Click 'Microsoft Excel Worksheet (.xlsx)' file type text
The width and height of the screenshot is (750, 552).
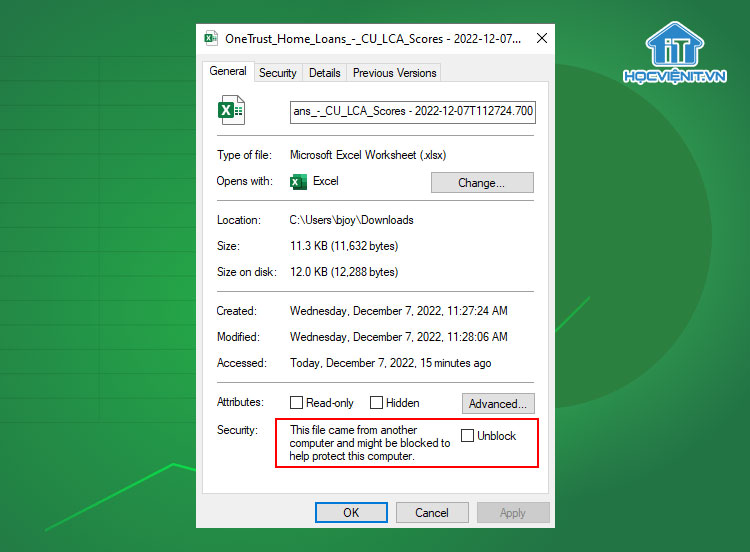(x=368, y=155)
